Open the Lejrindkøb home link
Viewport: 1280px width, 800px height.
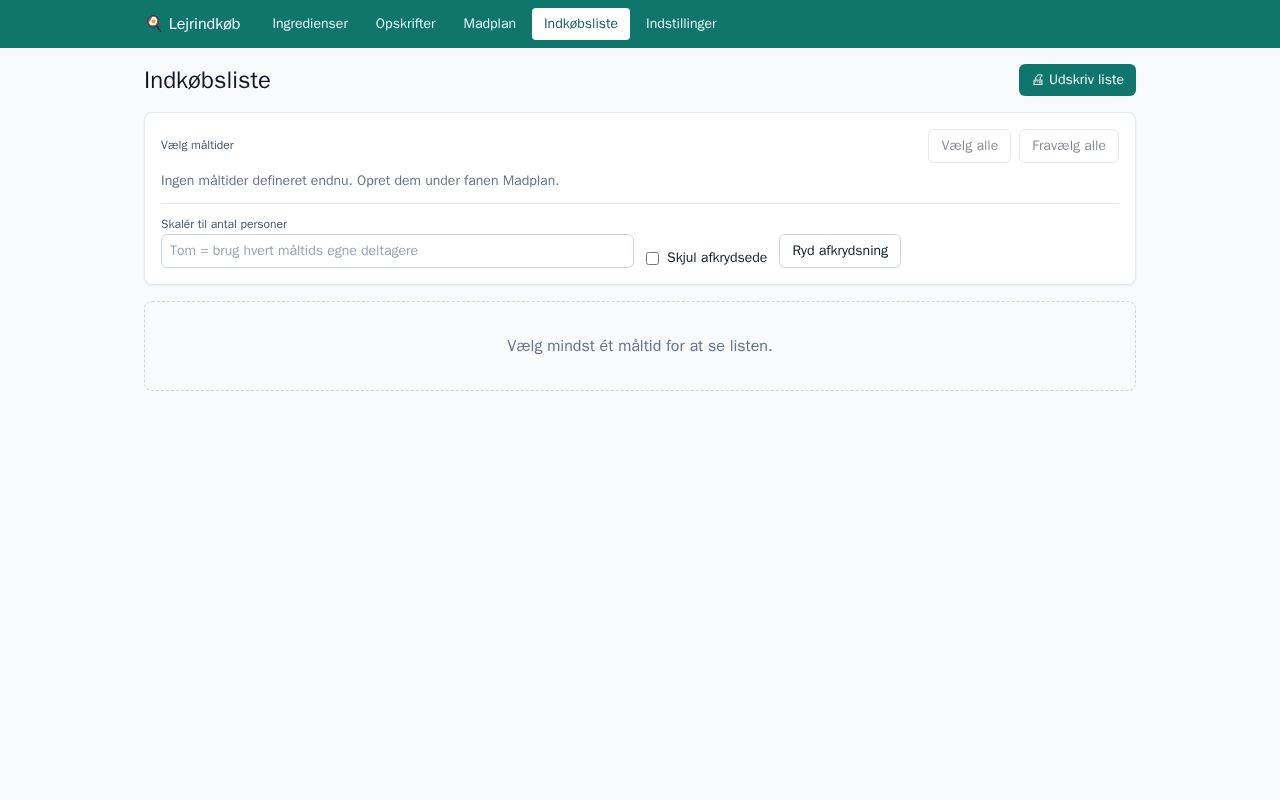point(193,24)
